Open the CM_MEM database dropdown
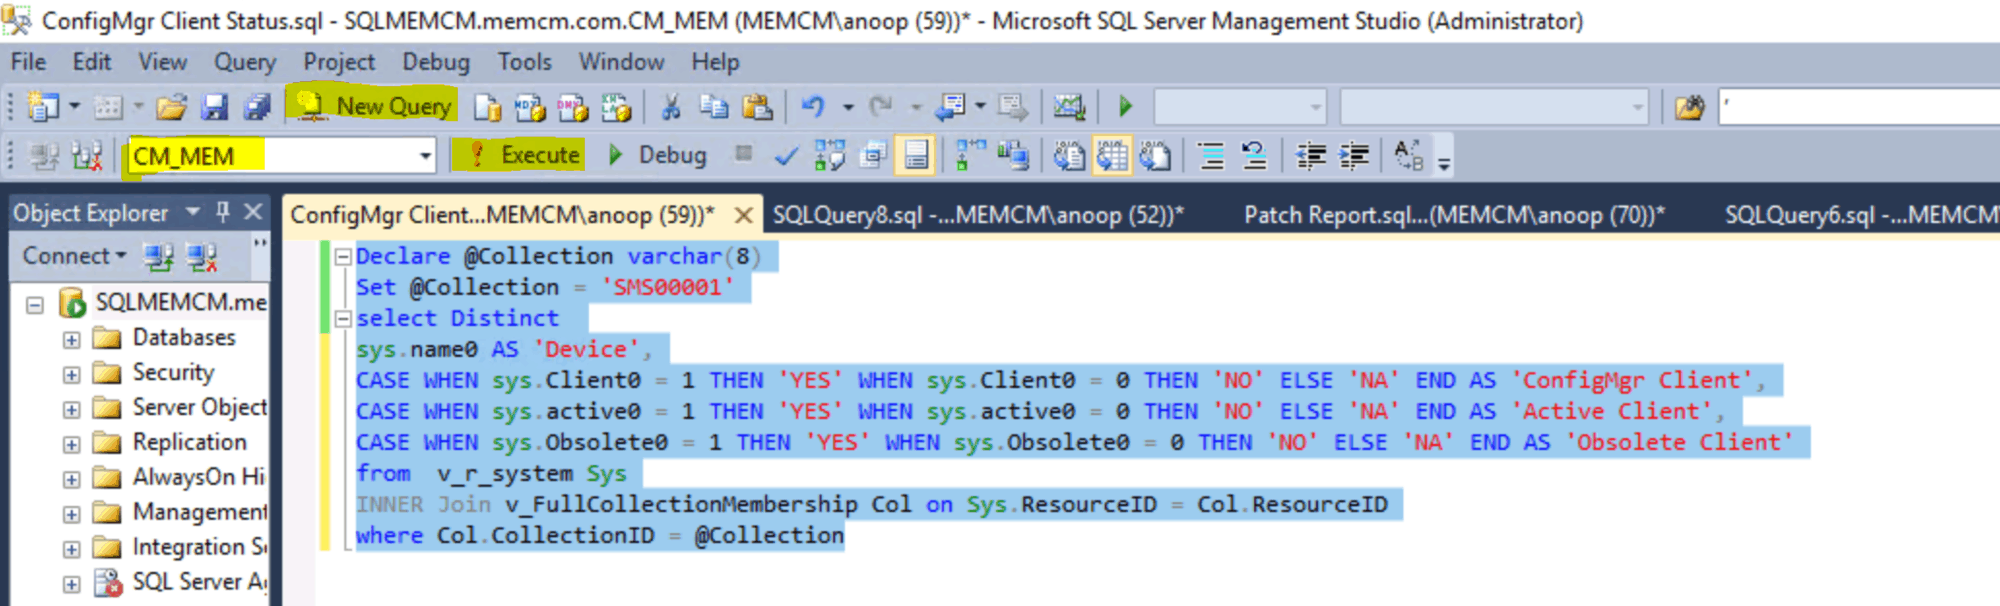This screenshot has height=606, width=2000. coord(425,156)
